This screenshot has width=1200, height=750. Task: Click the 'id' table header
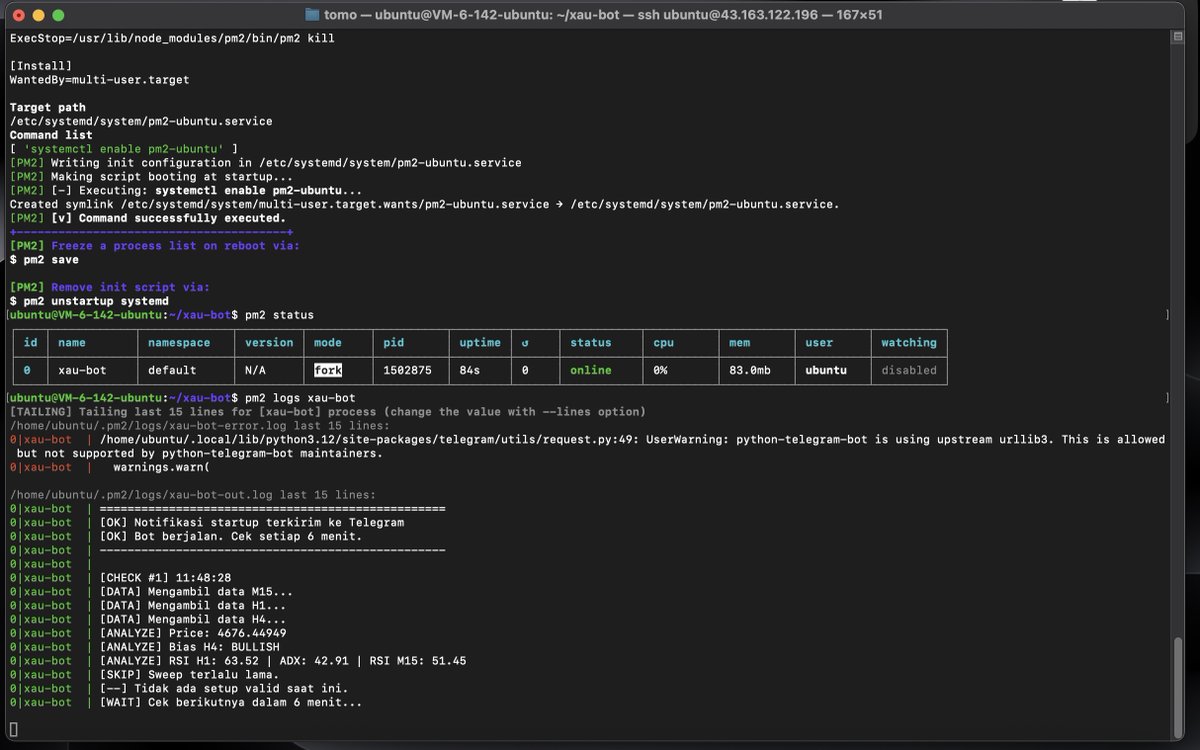coord(30,342)
